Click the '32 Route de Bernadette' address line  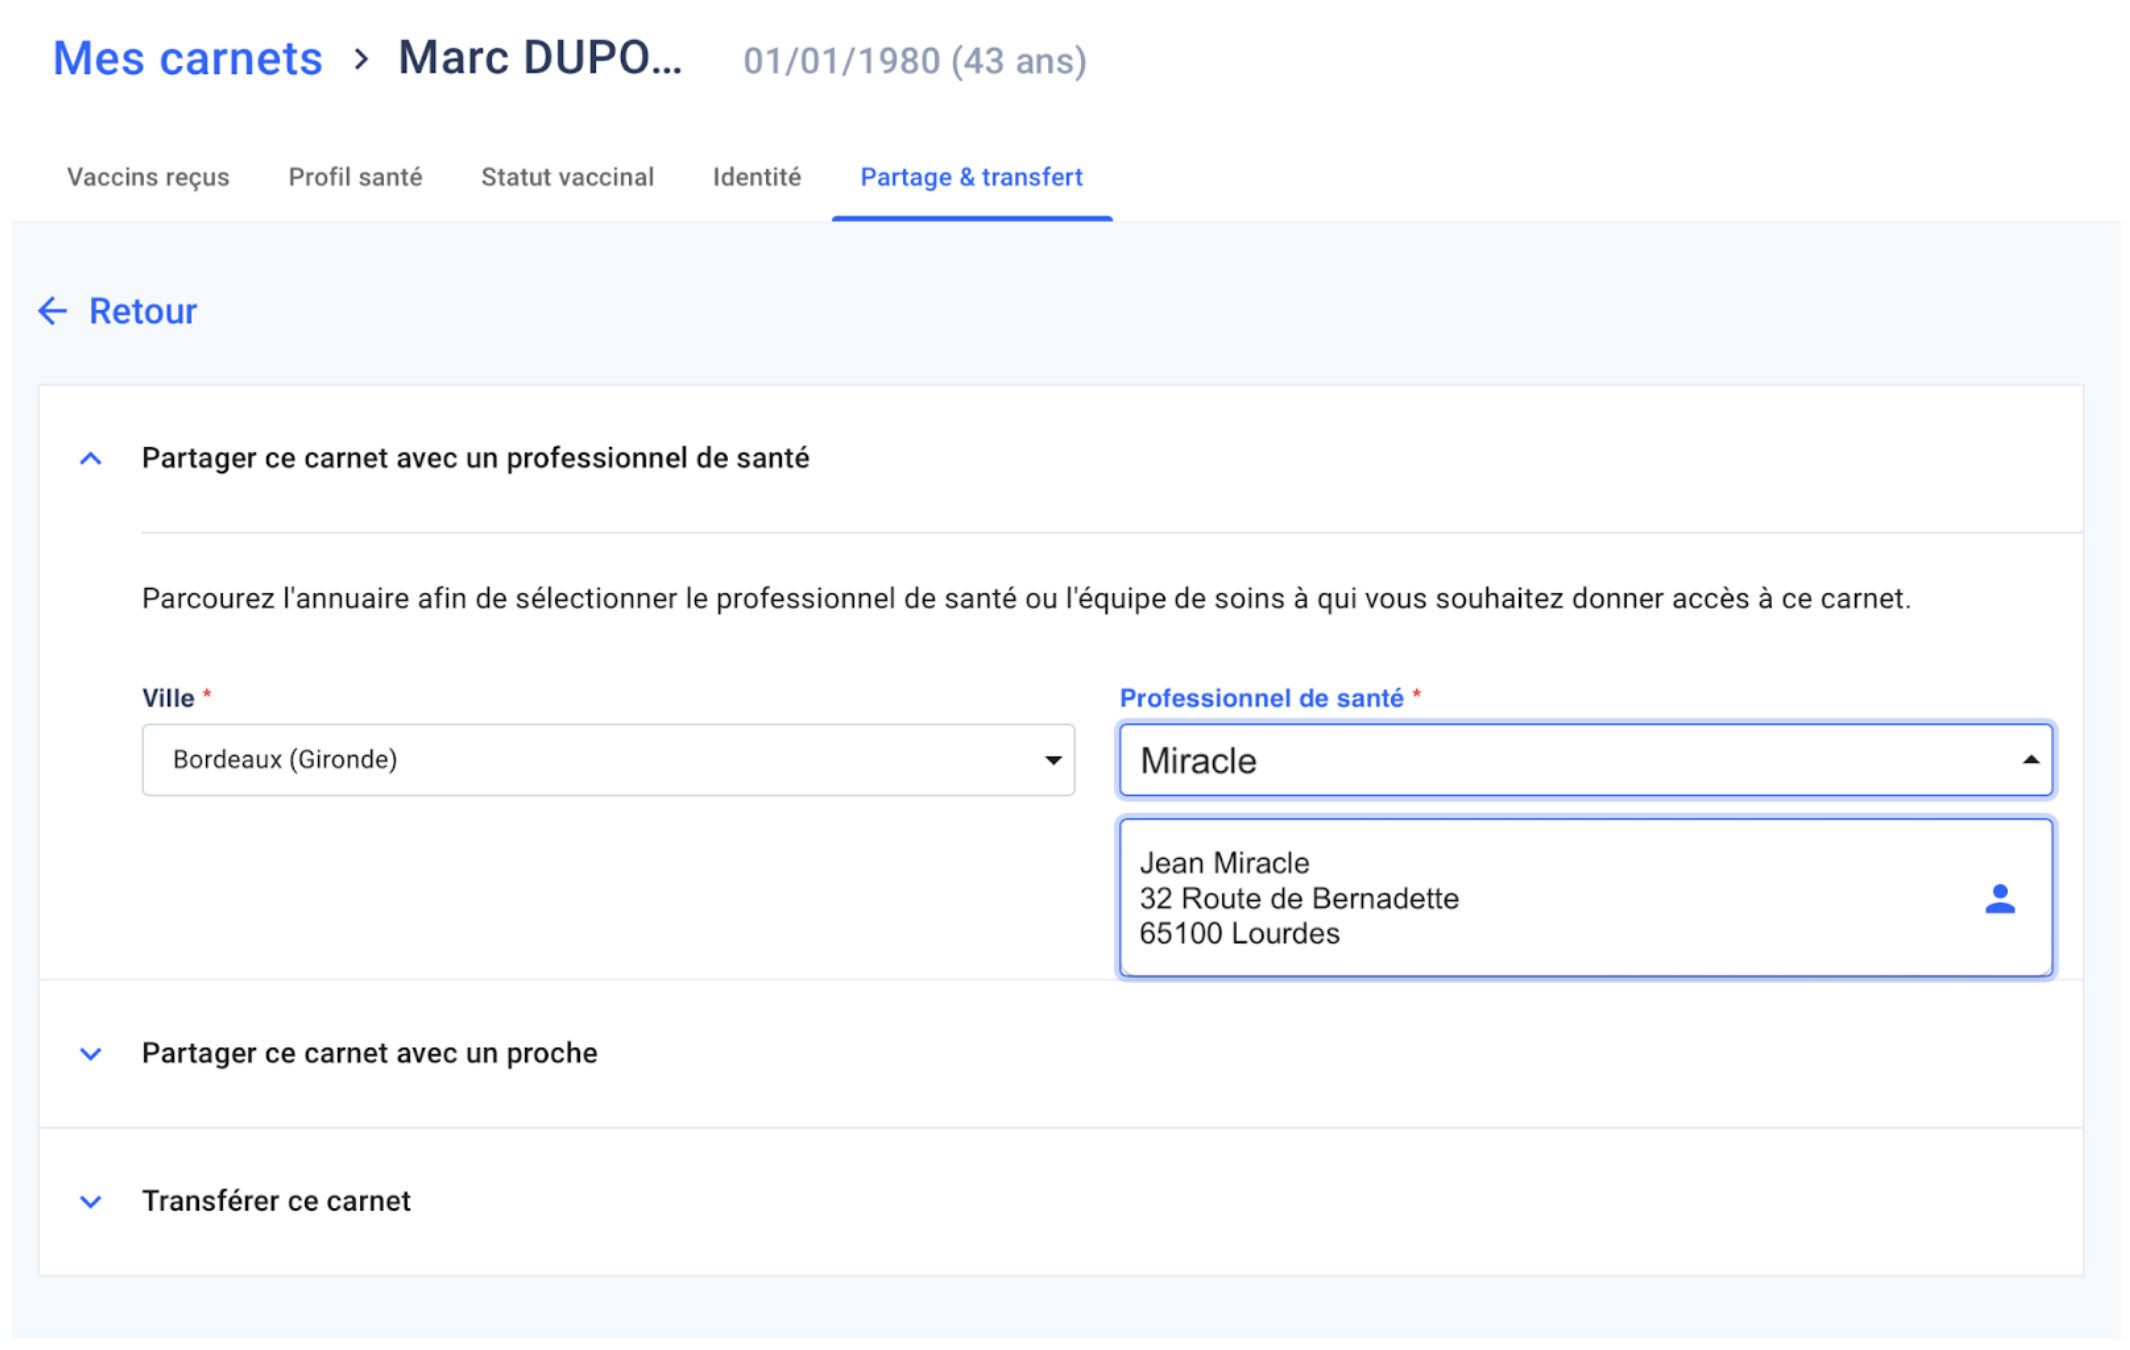[x=1299, y=898]
